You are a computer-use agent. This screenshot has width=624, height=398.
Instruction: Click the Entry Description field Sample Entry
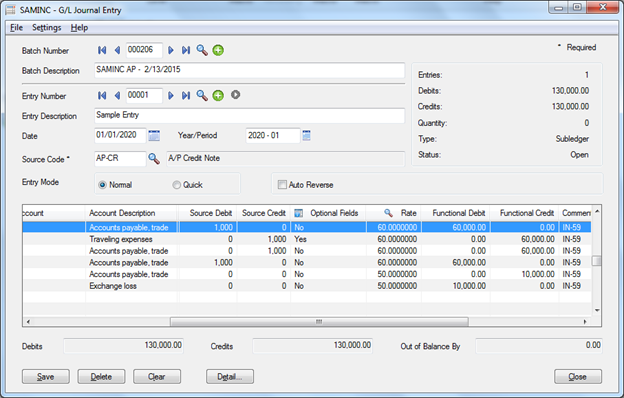pos(250,115)
